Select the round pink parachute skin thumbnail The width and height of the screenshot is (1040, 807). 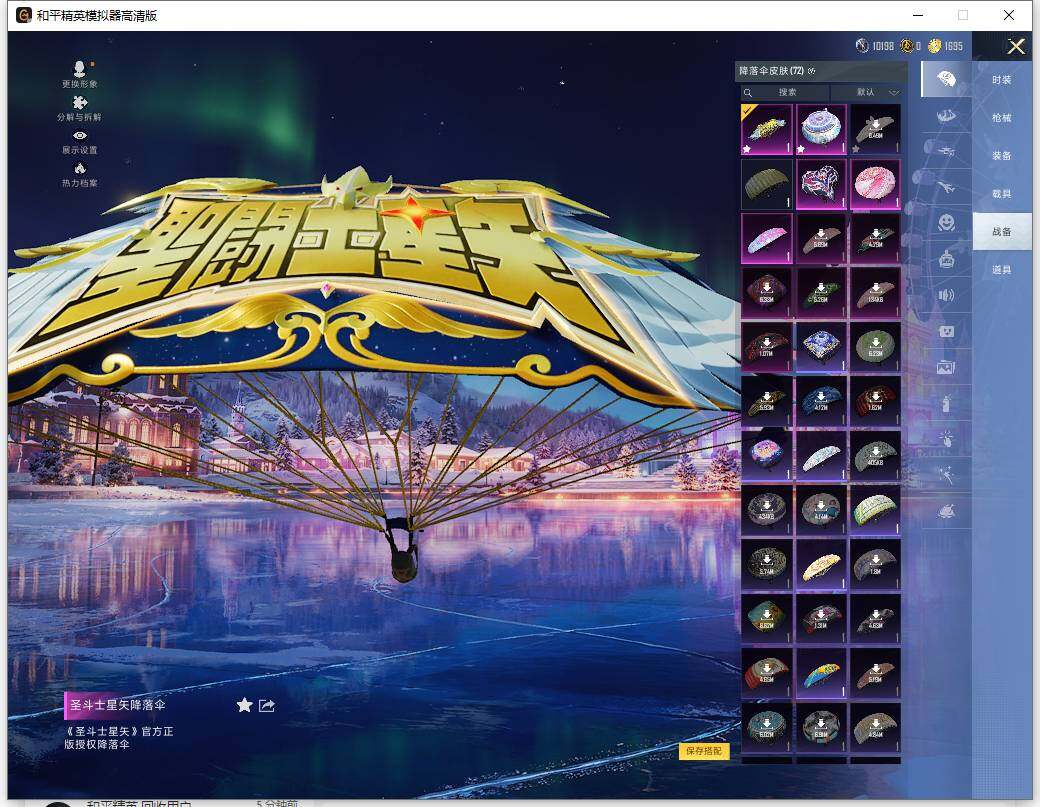pos(876,184)
